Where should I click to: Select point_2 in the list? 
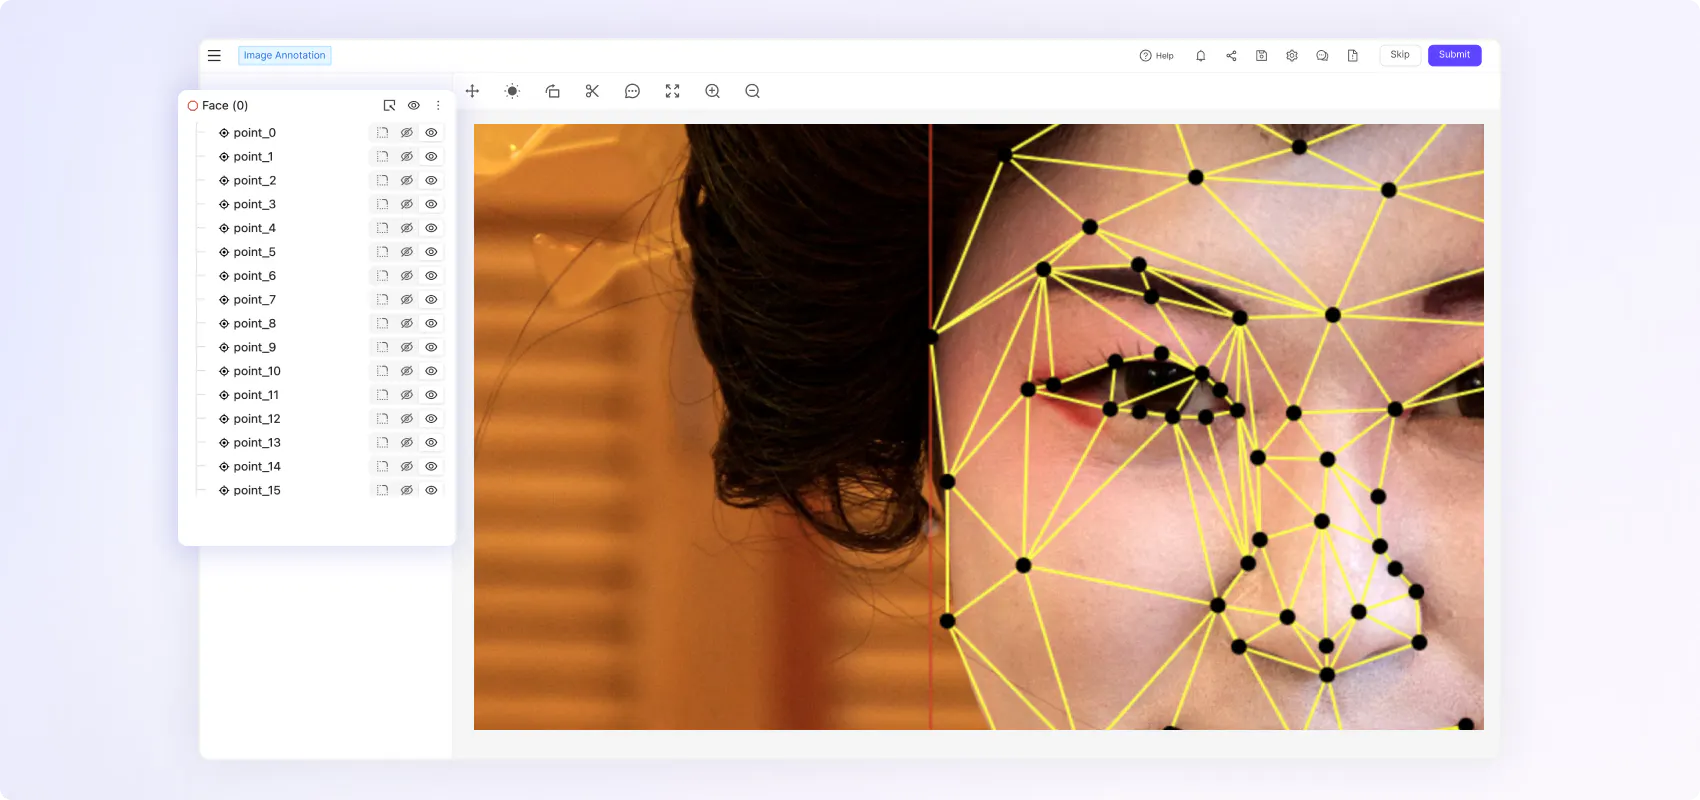point(254,181)
